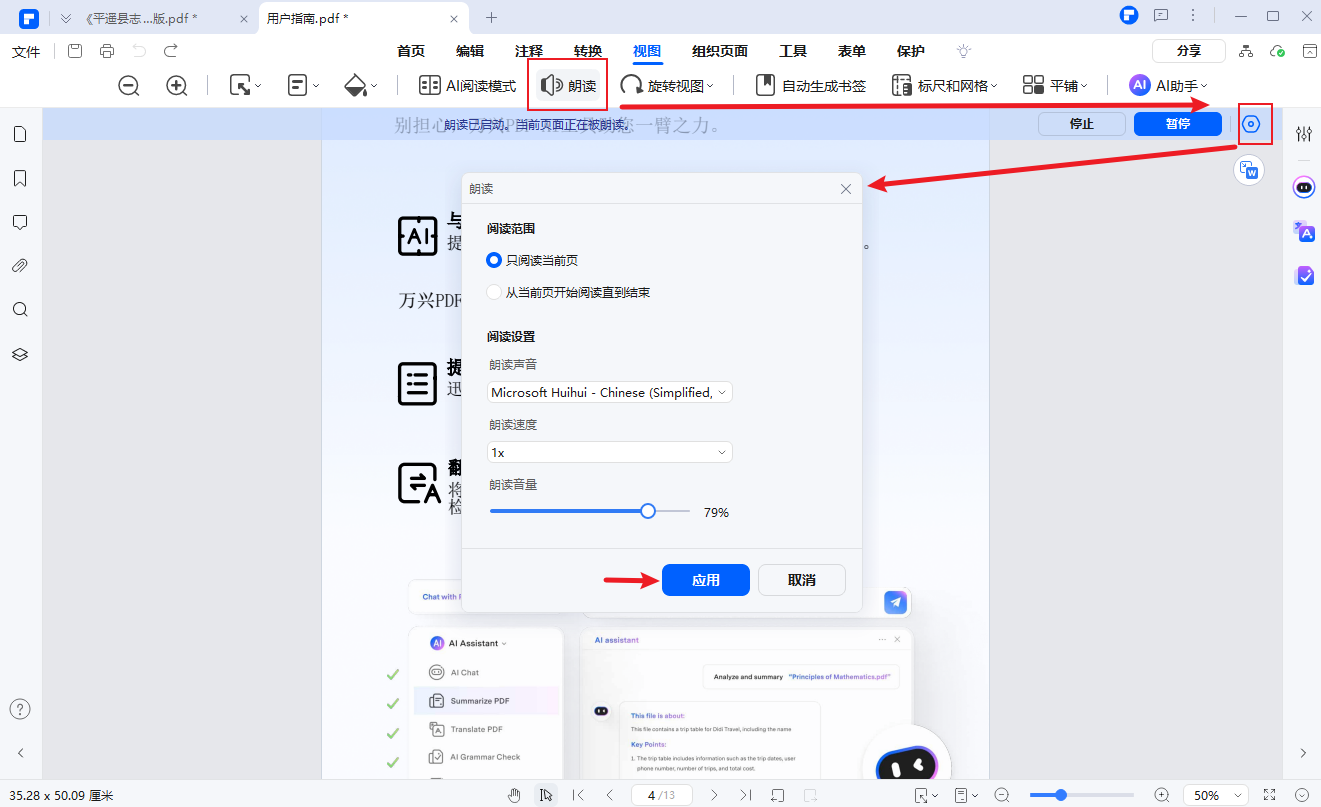Open the read-aloud settings gear icon
The width and height of the screenshot is (1321, 807).
click(x=1251, y=125)
